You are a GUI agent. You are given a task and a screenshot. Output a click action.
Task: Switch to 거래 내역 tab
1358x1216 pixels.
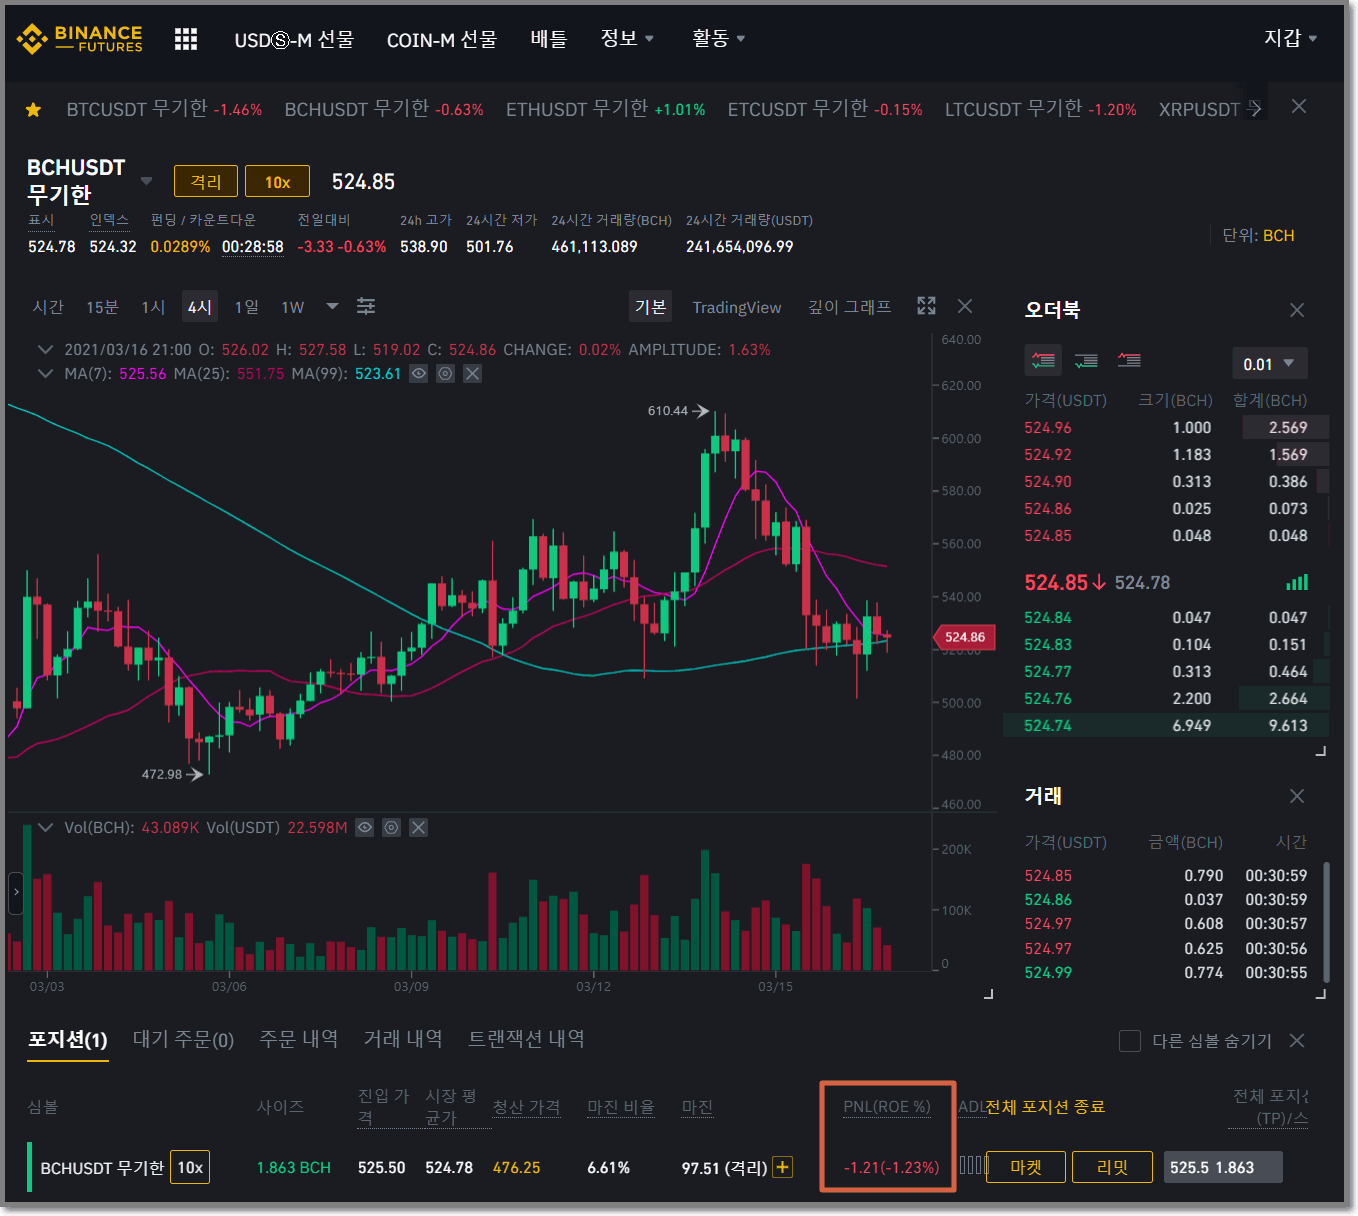click(403, 1039)
